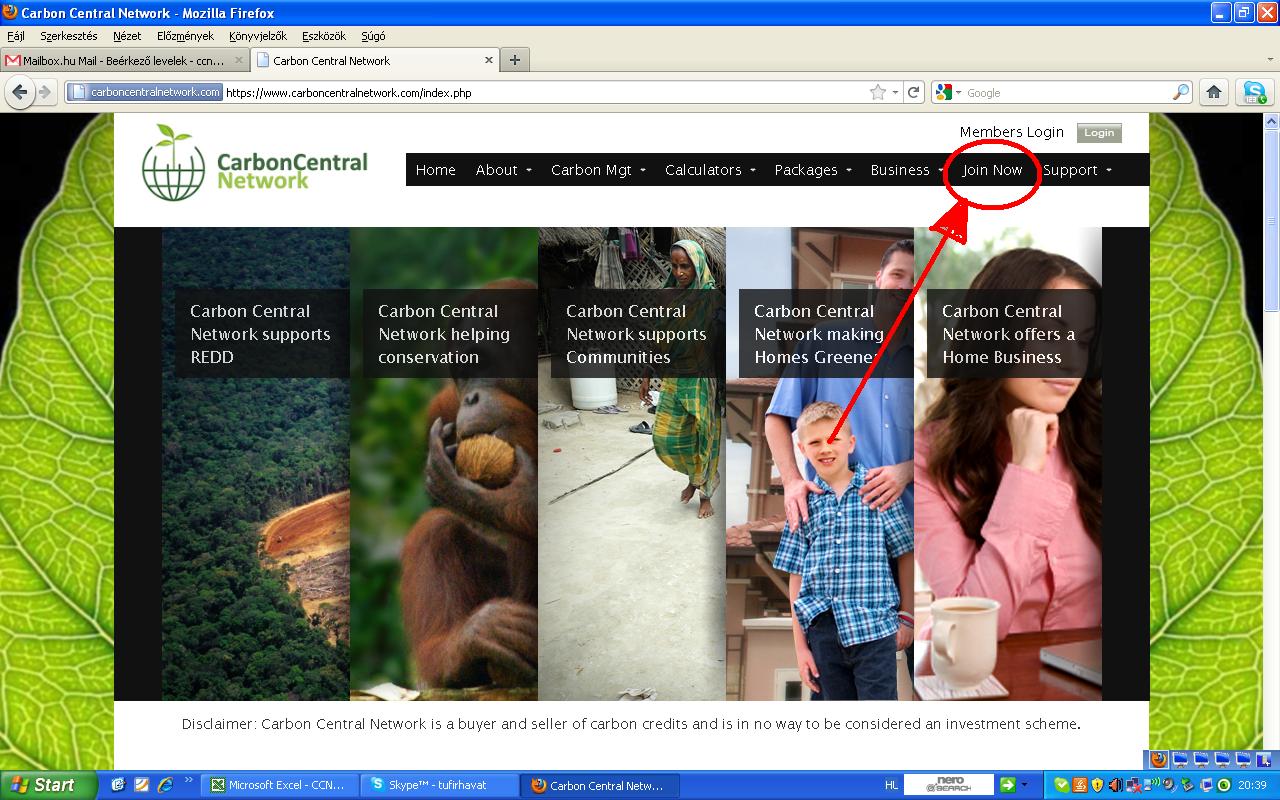Image resolution: width=1280 pixels, height=800 pixels.
Task: Click the page disclaimer text
Action: point(631,724)
